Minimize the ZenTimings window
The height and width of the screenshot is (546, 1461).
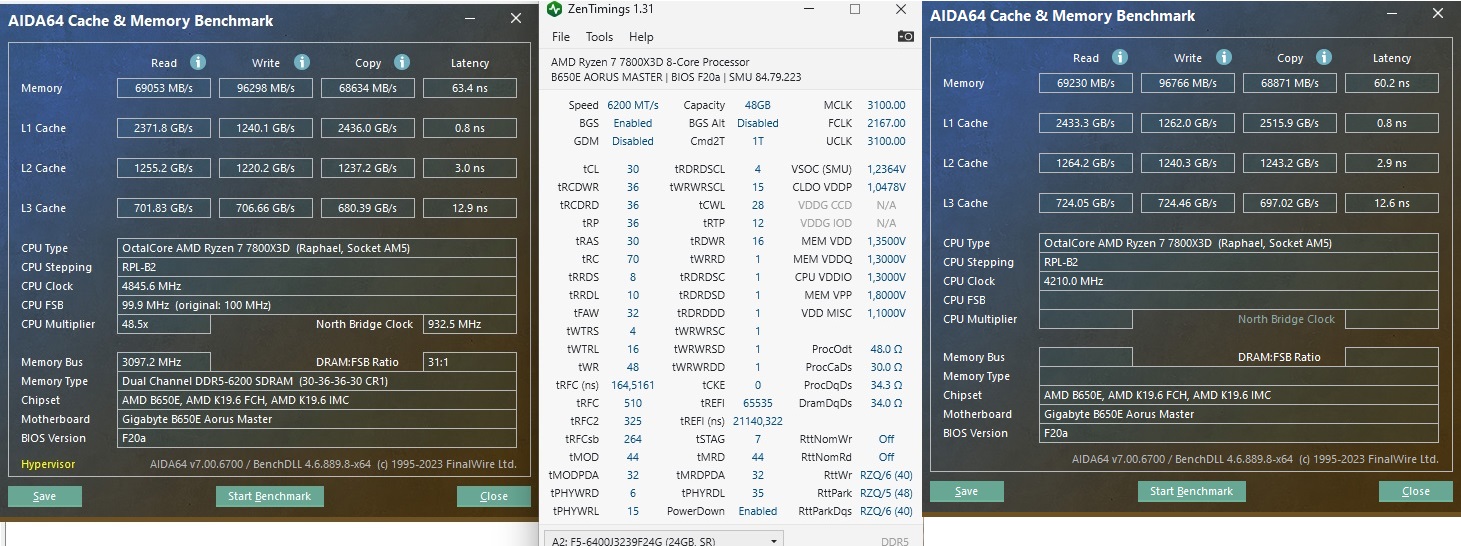click(x=810, y=9)
